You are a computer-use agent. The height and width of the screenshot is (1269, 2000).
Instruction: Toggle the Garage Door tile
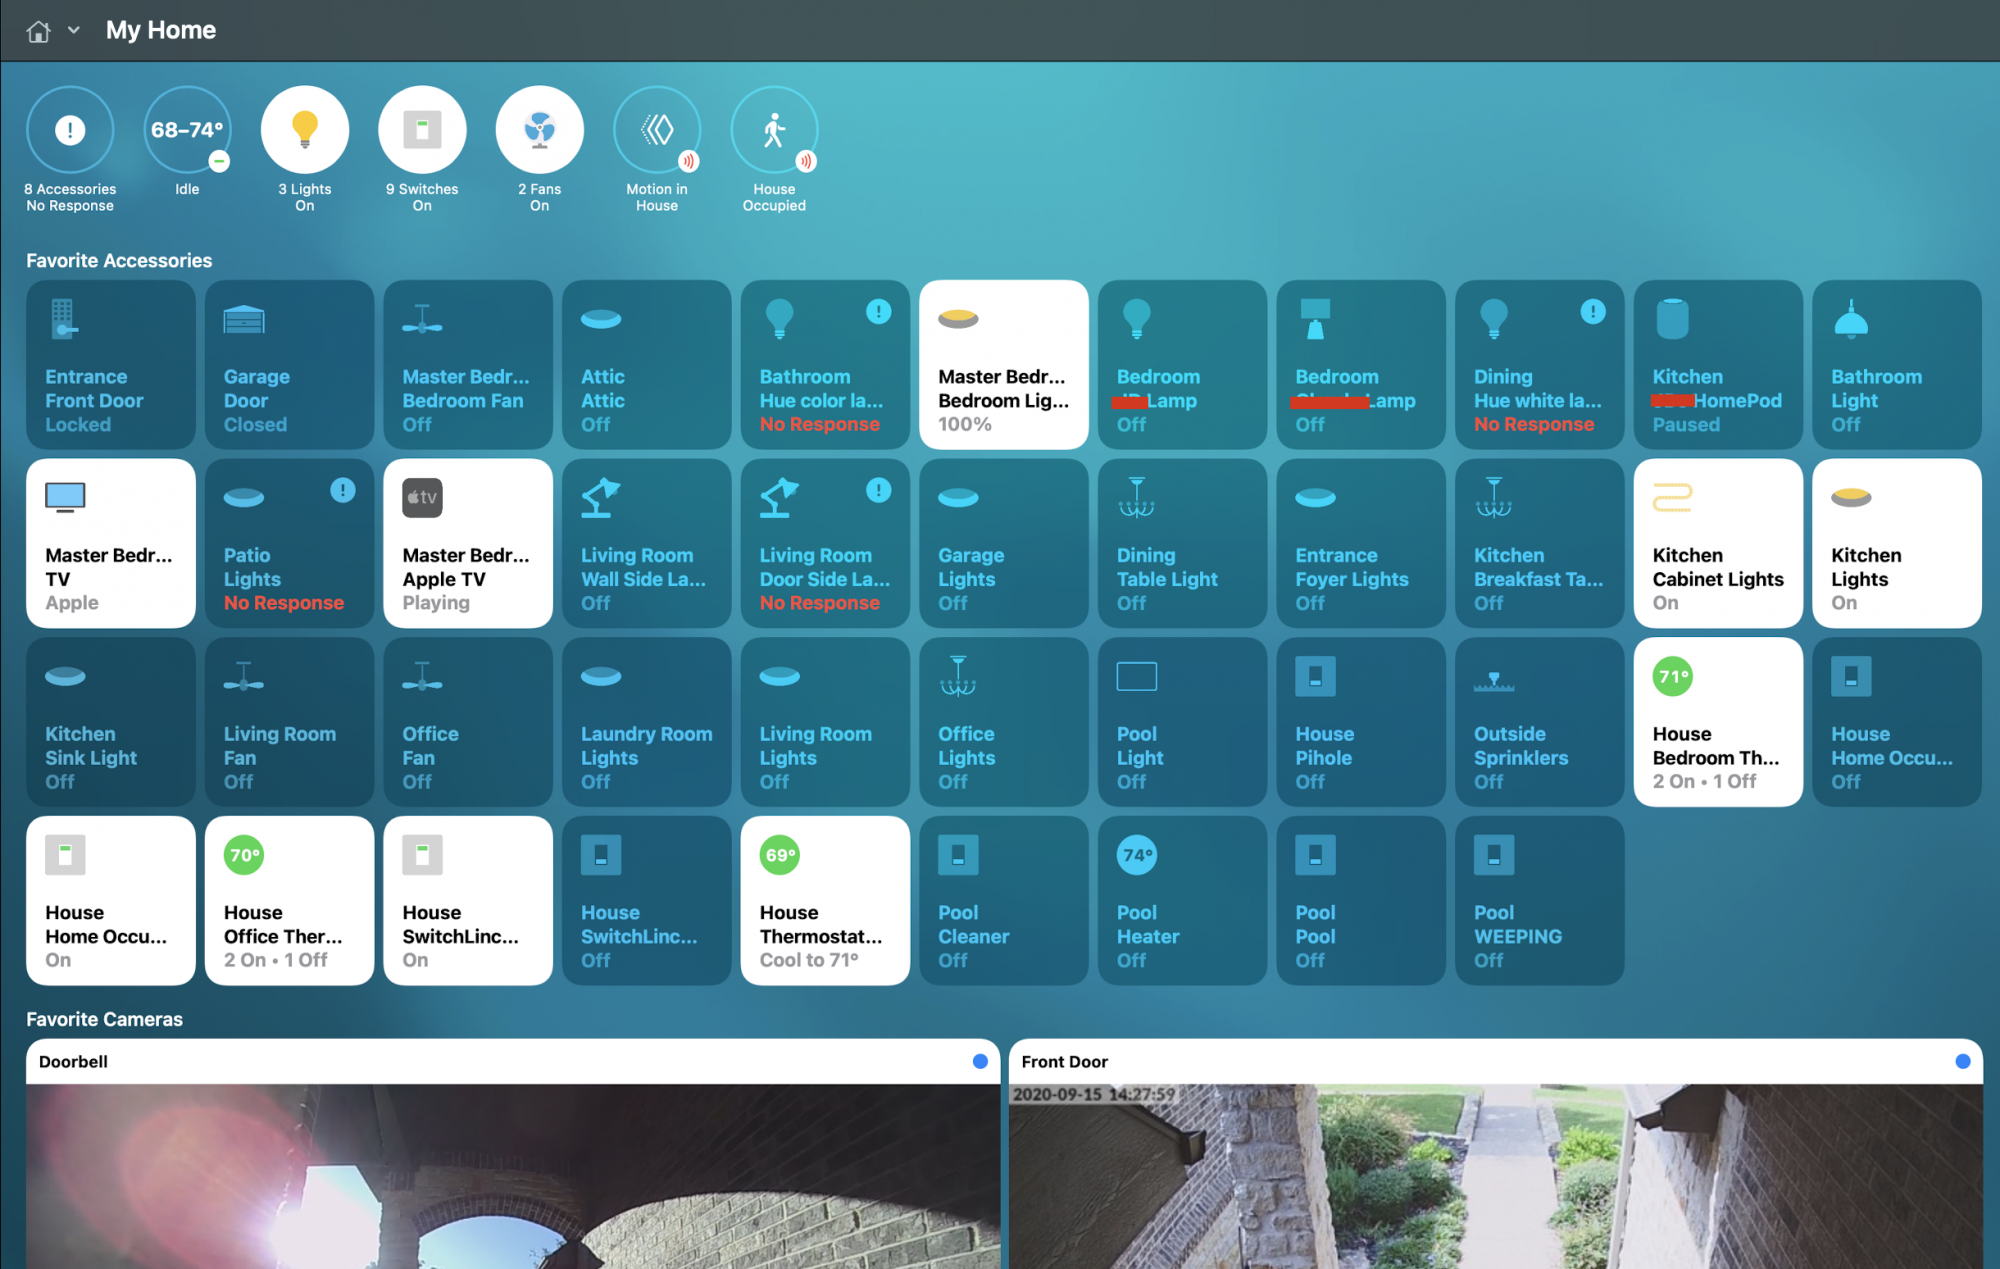[289, 365]
